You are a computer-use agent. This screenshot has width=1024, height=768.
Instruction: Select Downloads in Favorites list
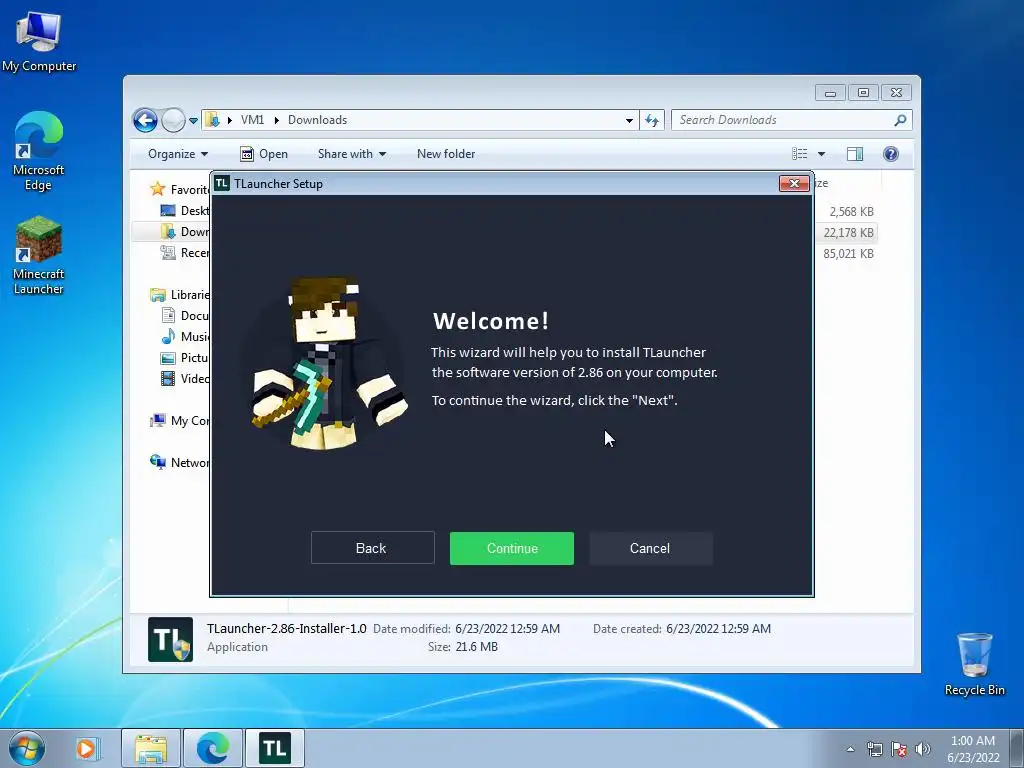(x=185, y=232)
